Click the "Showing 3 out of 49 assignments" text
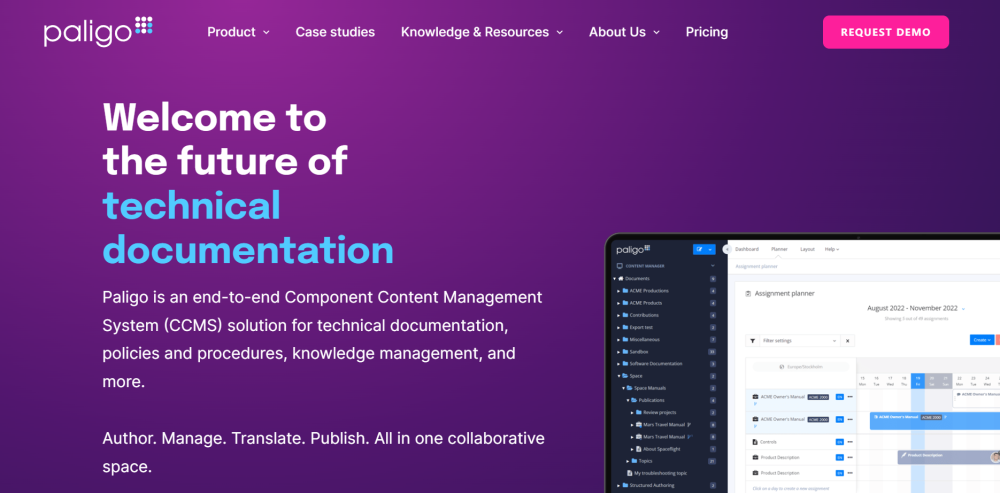 click(916, 318)
